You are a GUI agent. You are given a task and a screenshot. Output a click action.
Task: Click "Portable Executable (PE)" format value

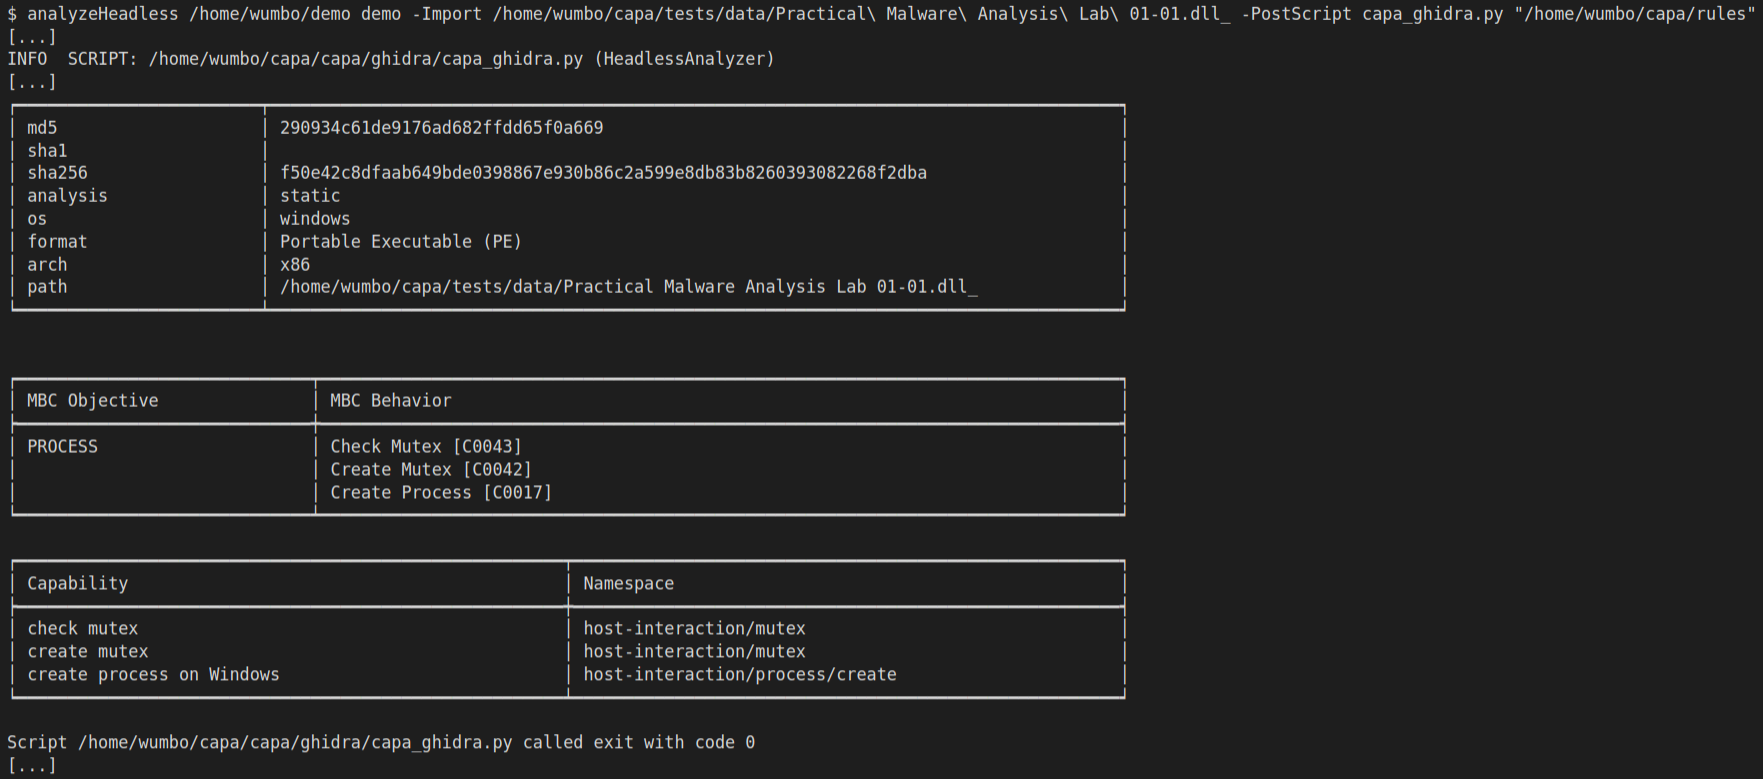pos(400,242)
